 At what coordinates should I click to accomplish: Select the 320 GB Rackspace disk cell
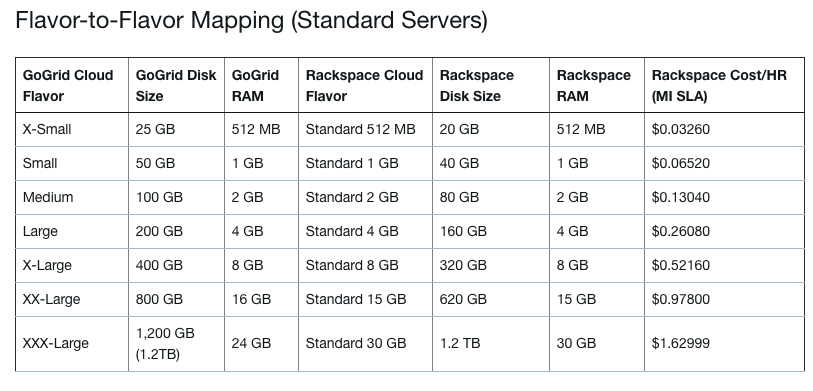click(491, 266)
